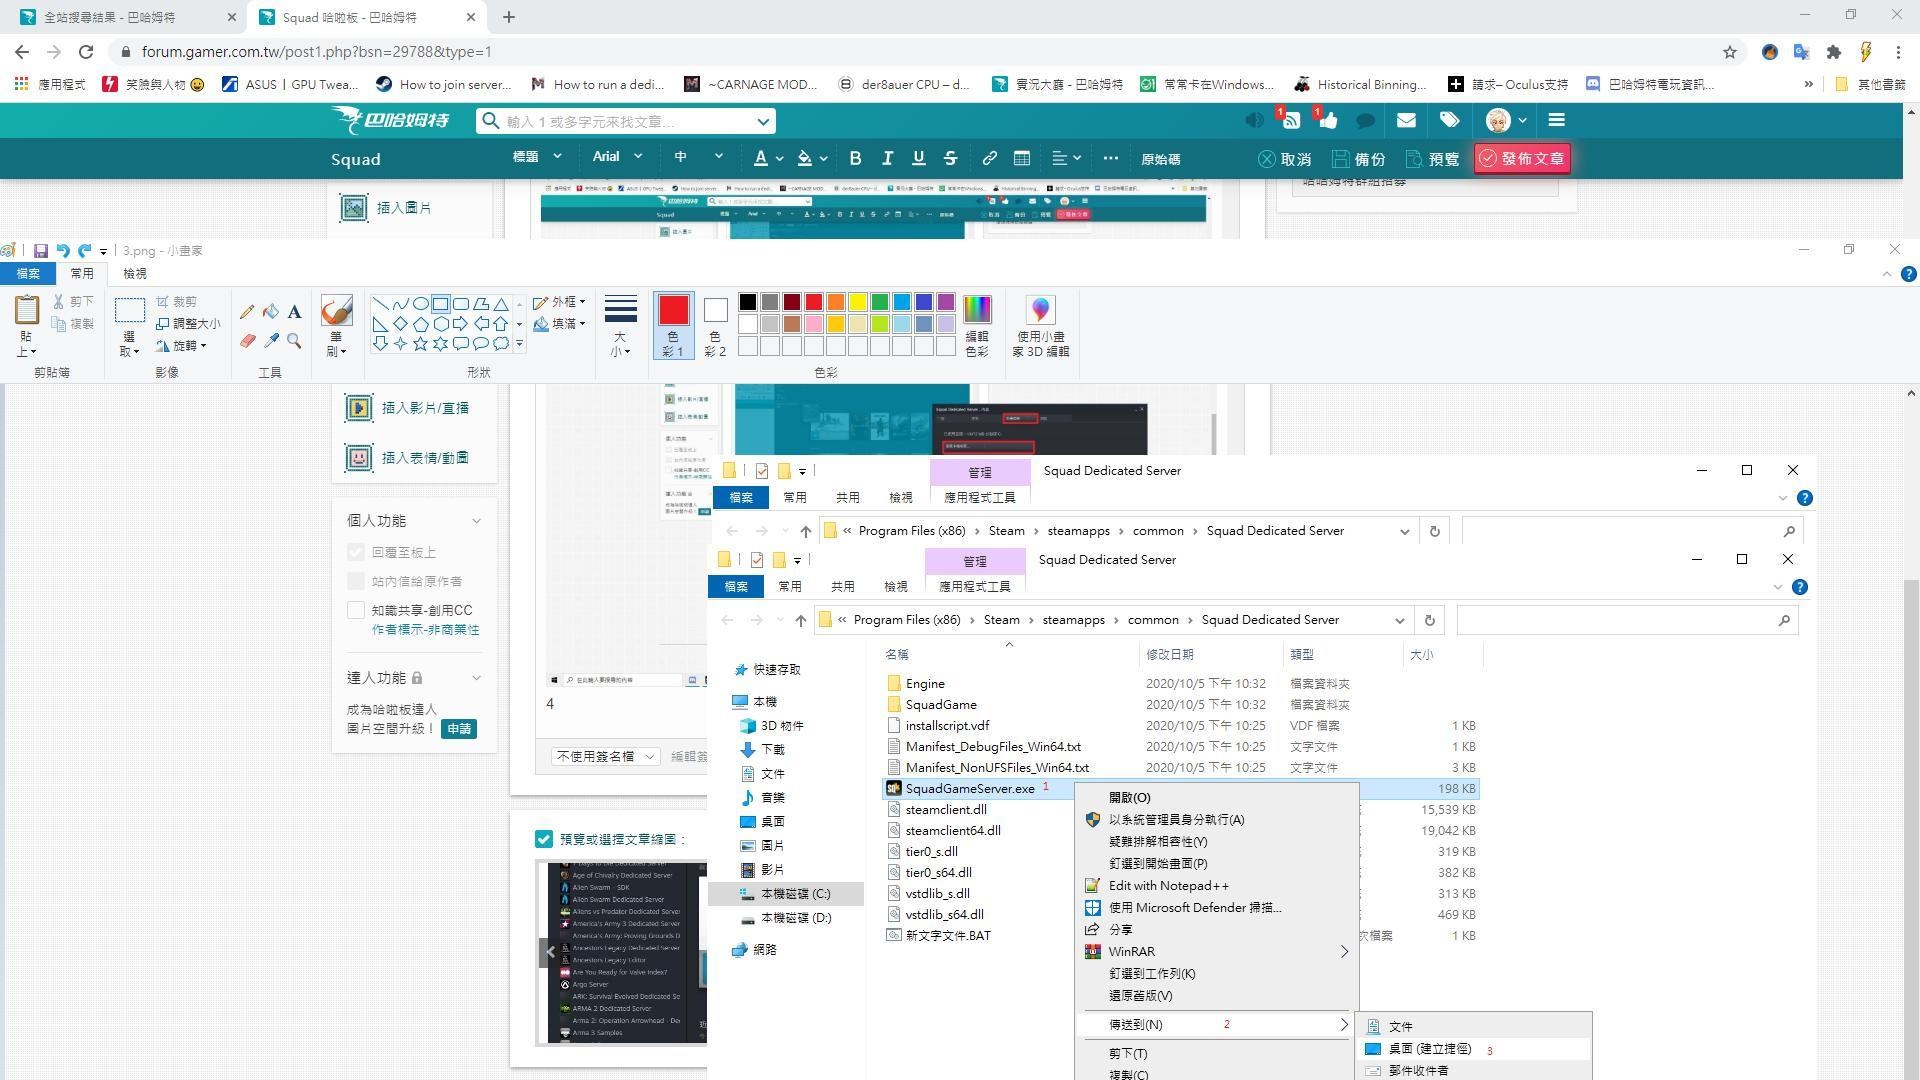This screenshot has width=1920, height=1080.
Task: Toggle underline formatting in forum editor
Action: click(x=918, y=158)
